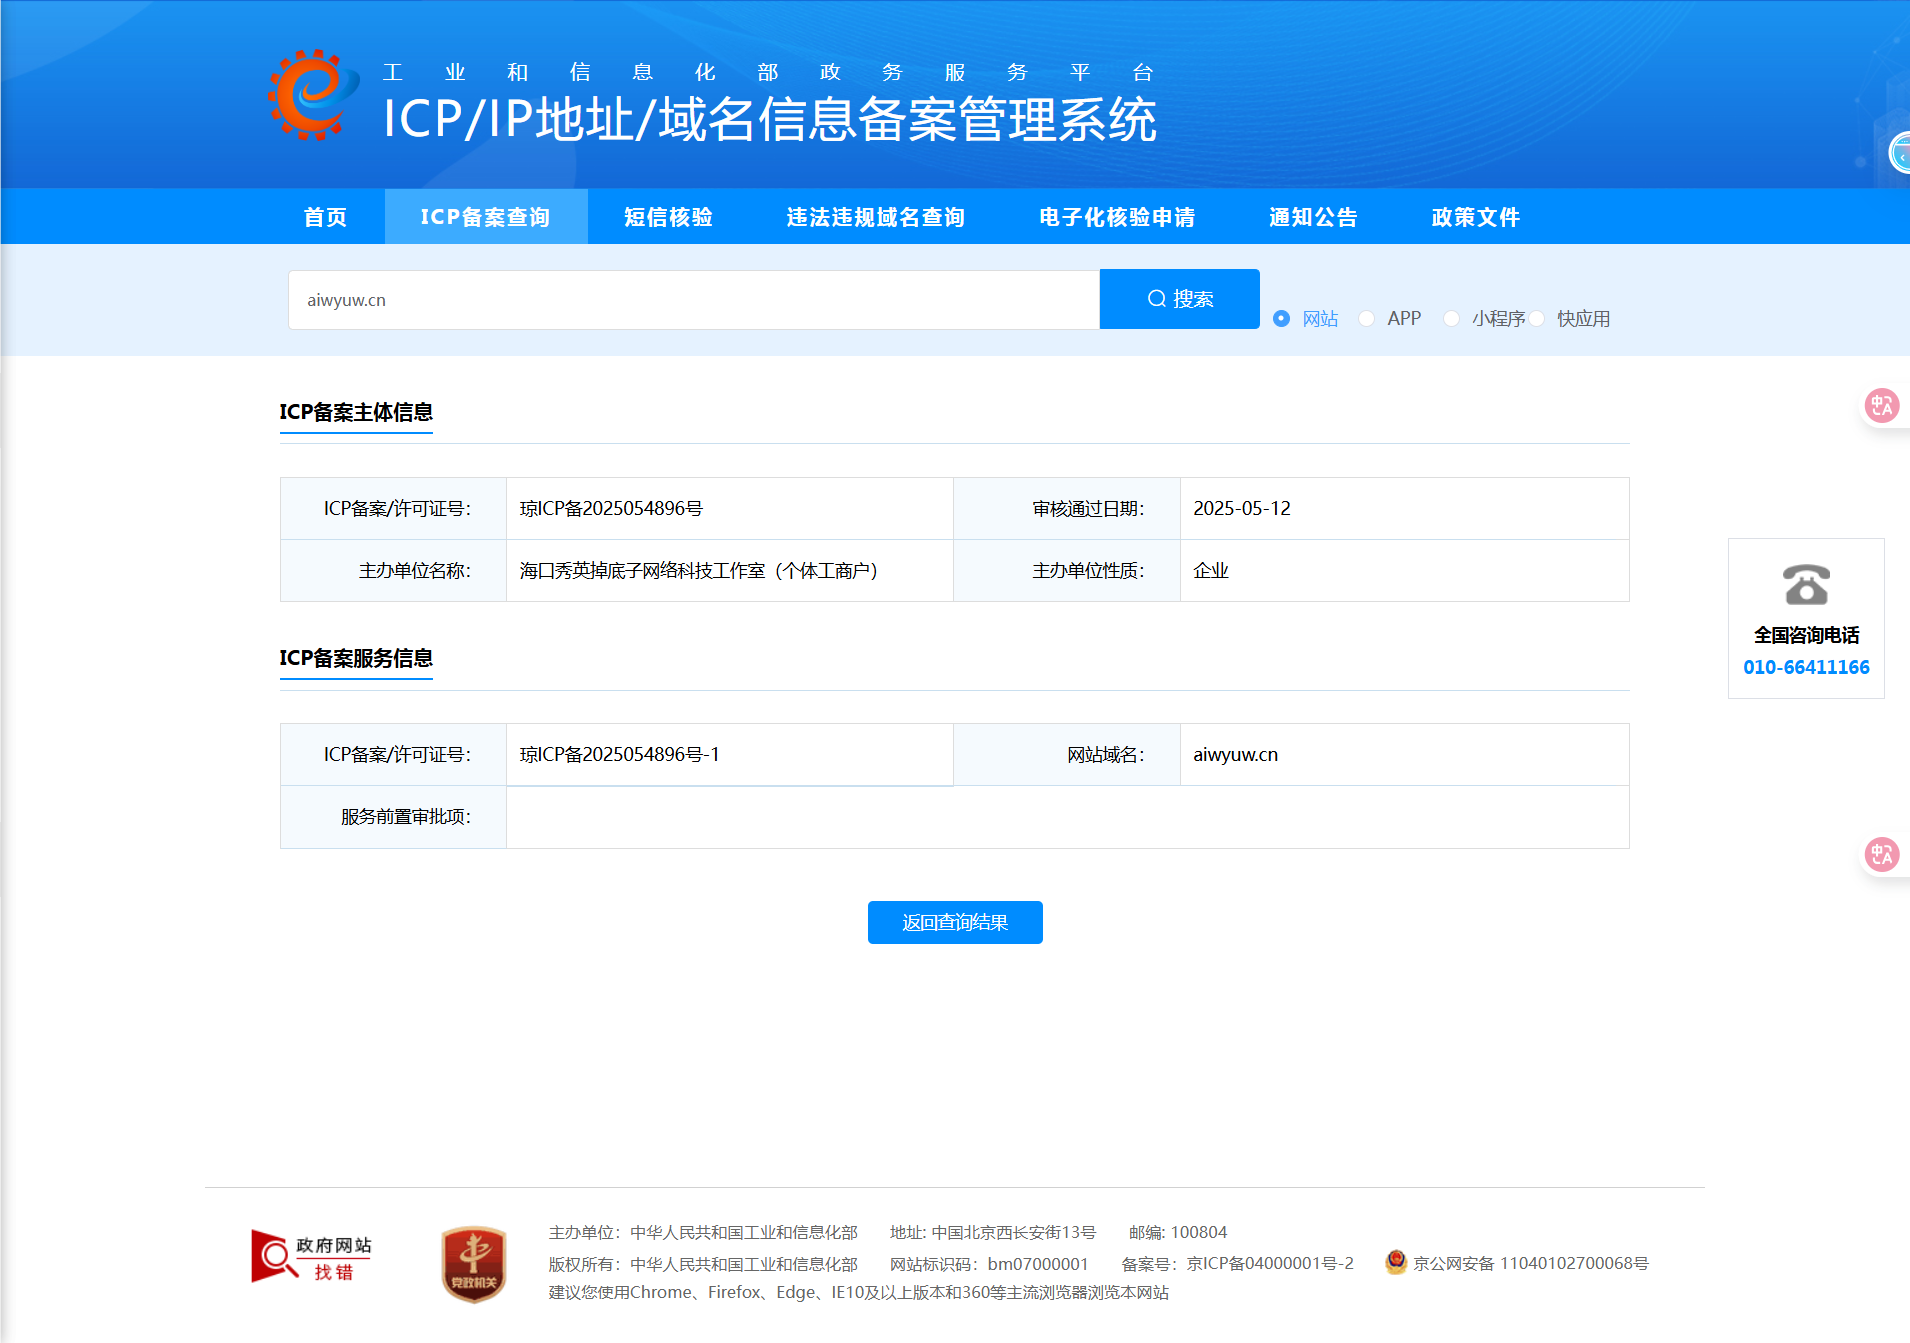Select license number 琼ICP备2025054896号 cell
This screenshot has width=1910, height=1343.
tap(730, 509)
